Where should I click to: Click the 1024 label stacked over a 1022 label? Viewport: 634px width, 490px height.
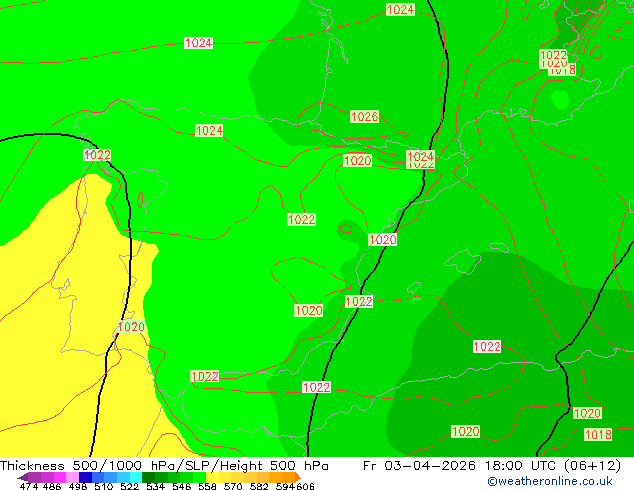click(421, 156)
